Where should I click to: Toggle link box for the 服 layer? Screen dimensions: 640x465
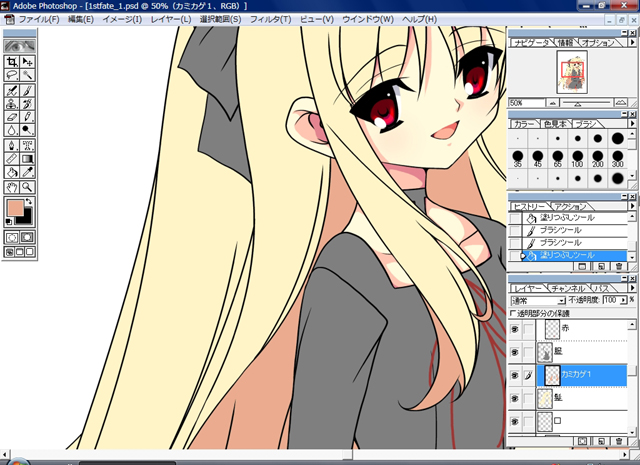click(x=528, y=352)
